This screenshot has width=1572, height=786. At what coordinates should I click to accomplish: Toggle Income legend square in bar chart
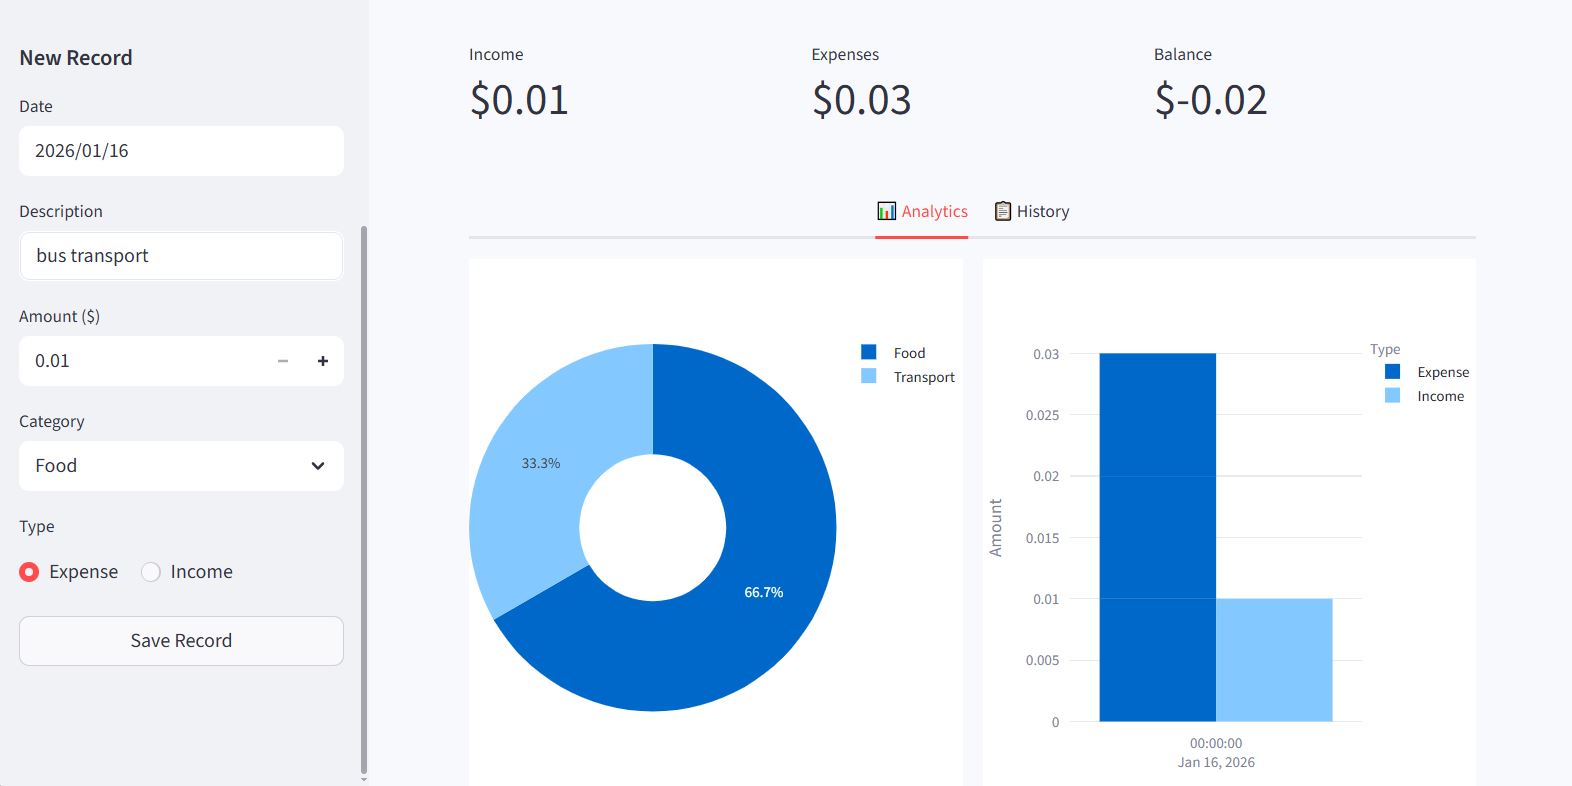(x=1392, y=395)
